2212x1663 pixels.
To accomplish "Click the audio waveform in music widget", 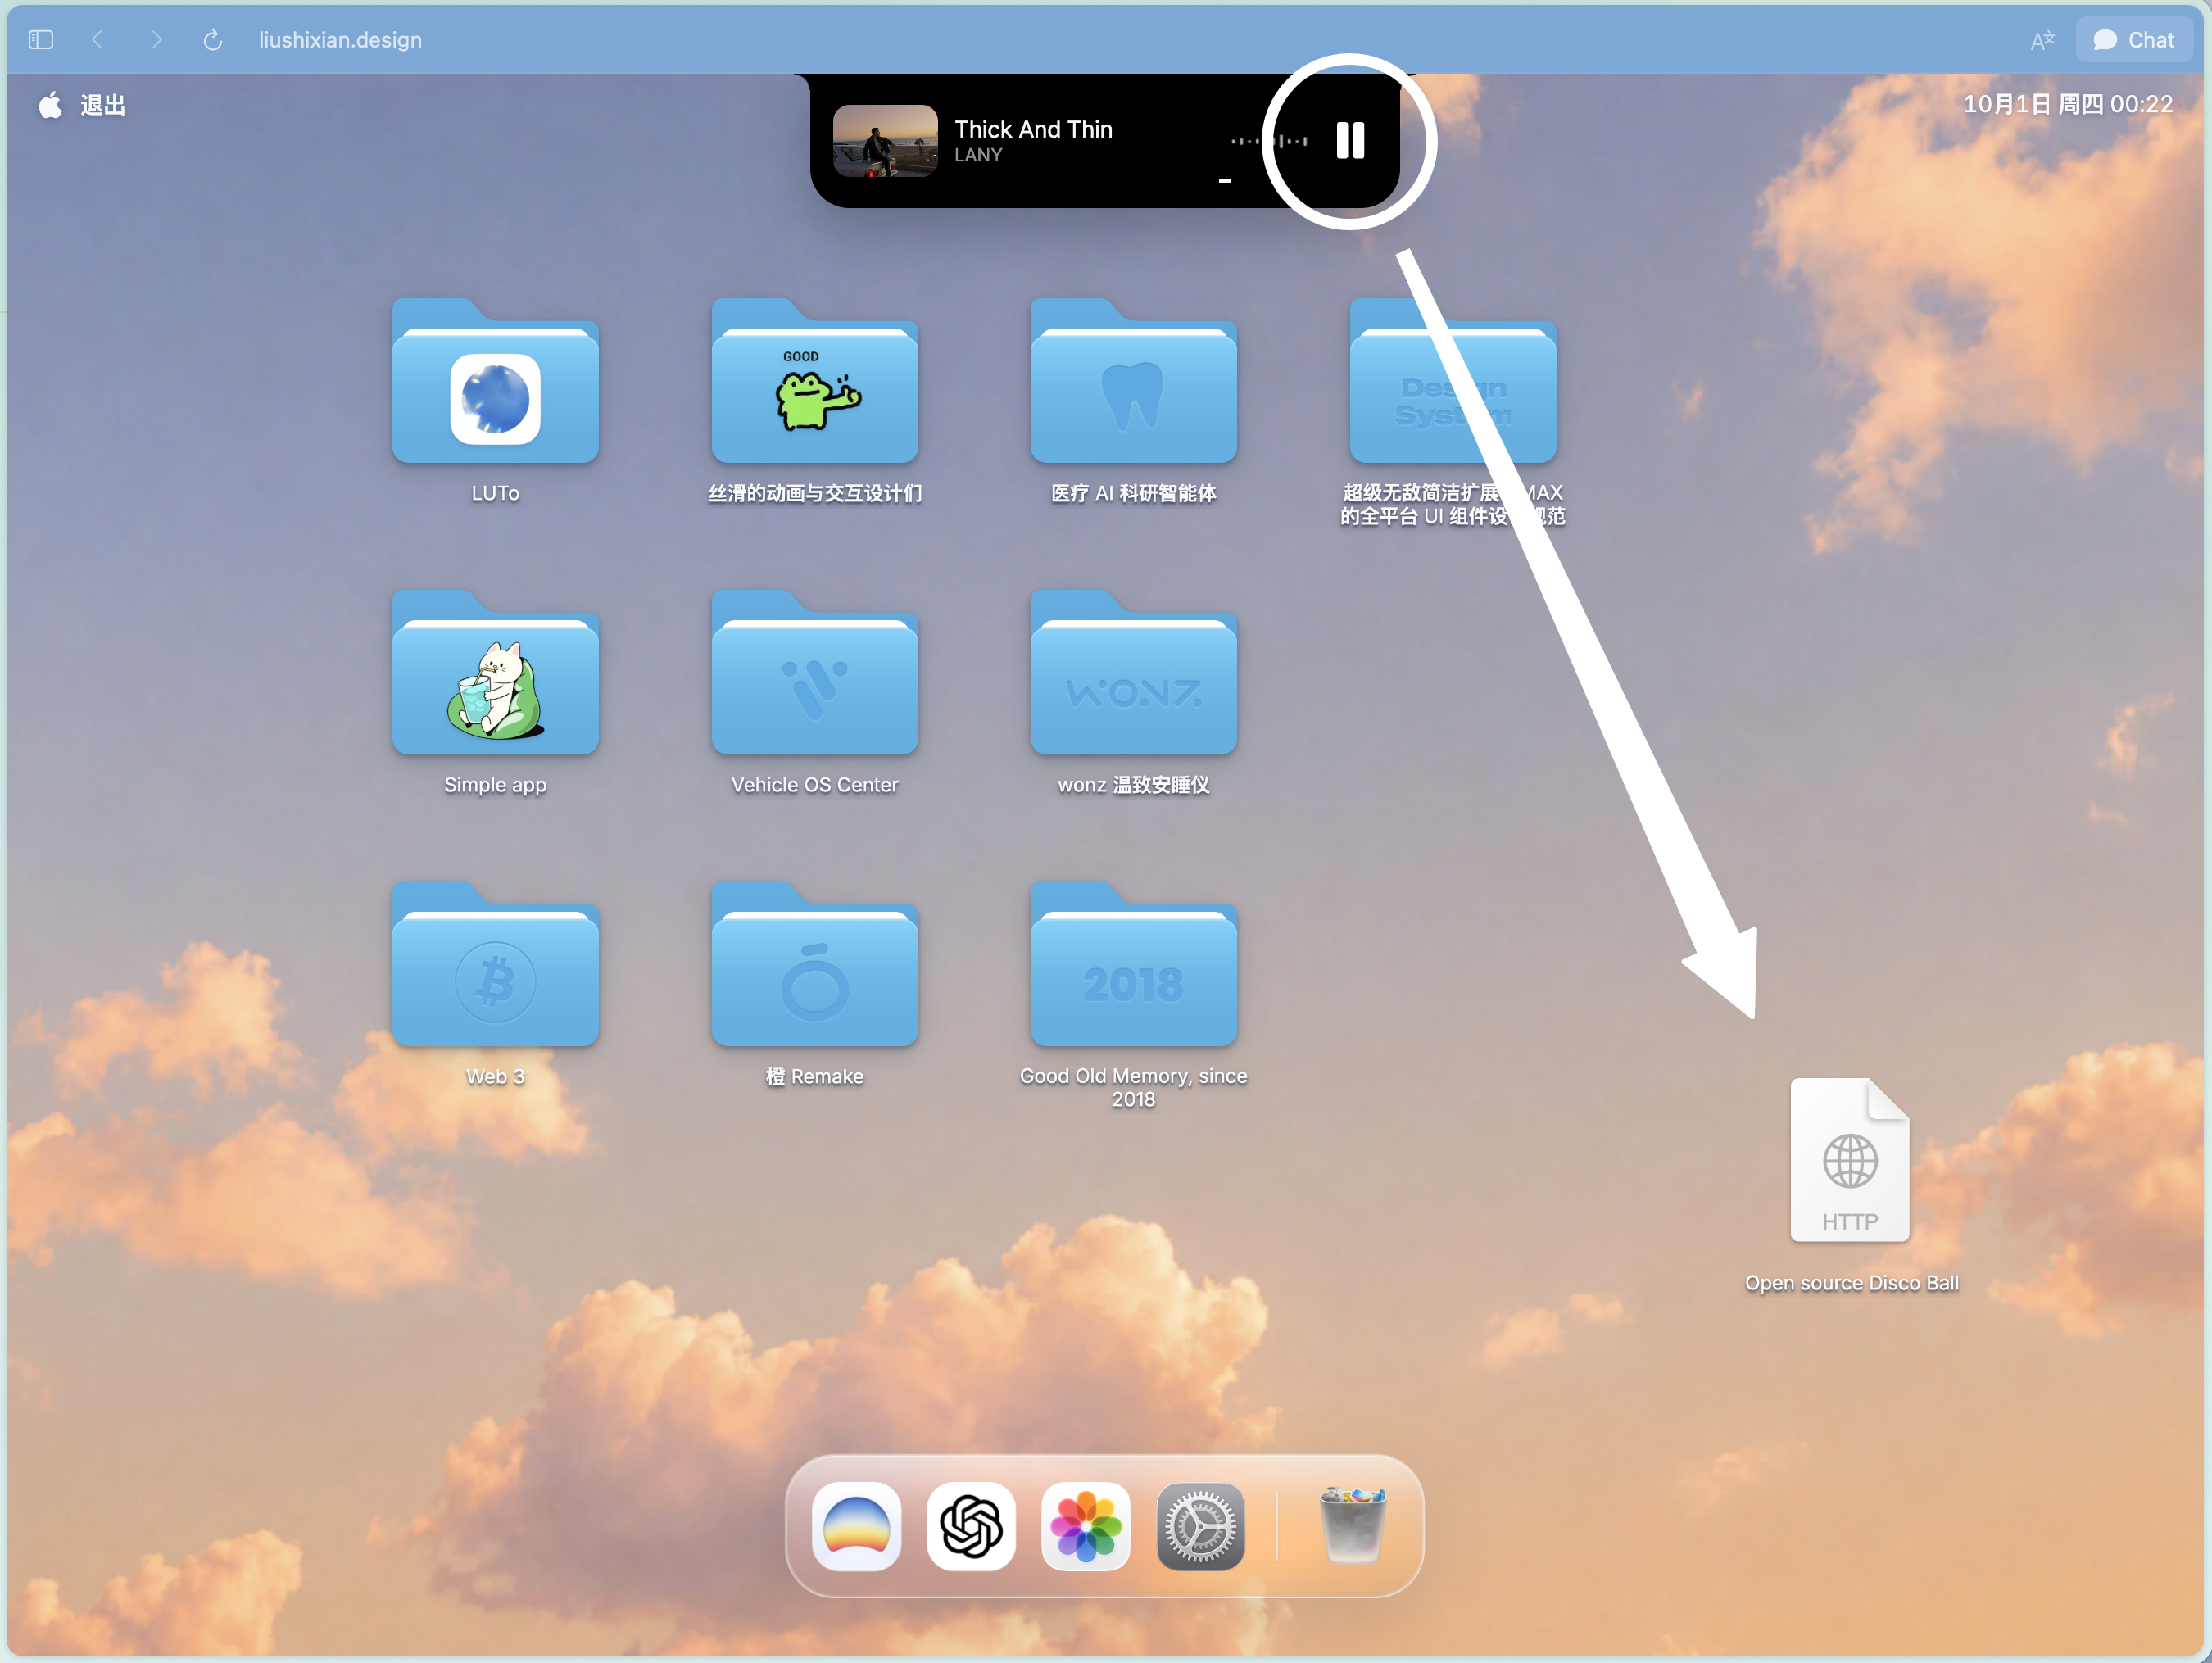I will 1268,141.
